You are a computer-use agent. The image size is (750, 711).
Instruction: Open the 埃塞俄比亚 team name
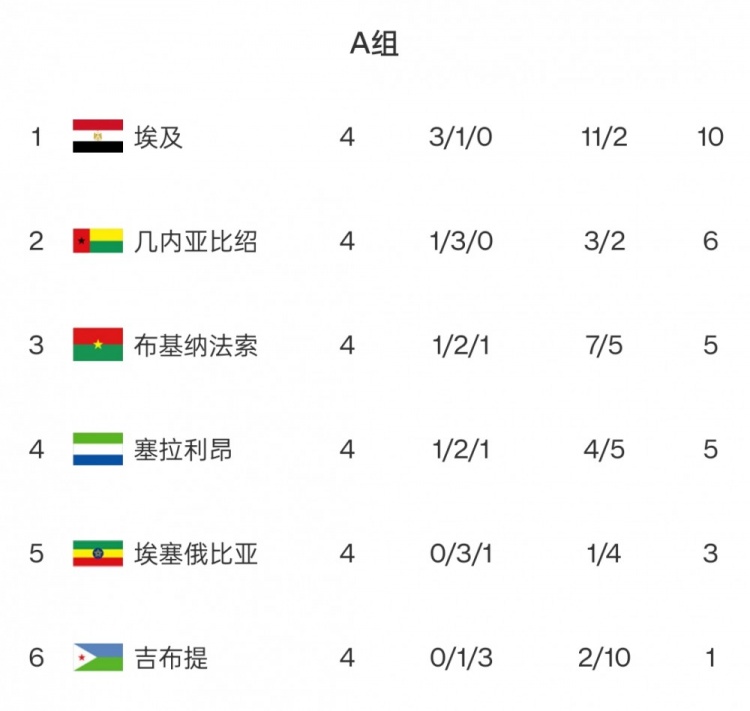point(195,553)
